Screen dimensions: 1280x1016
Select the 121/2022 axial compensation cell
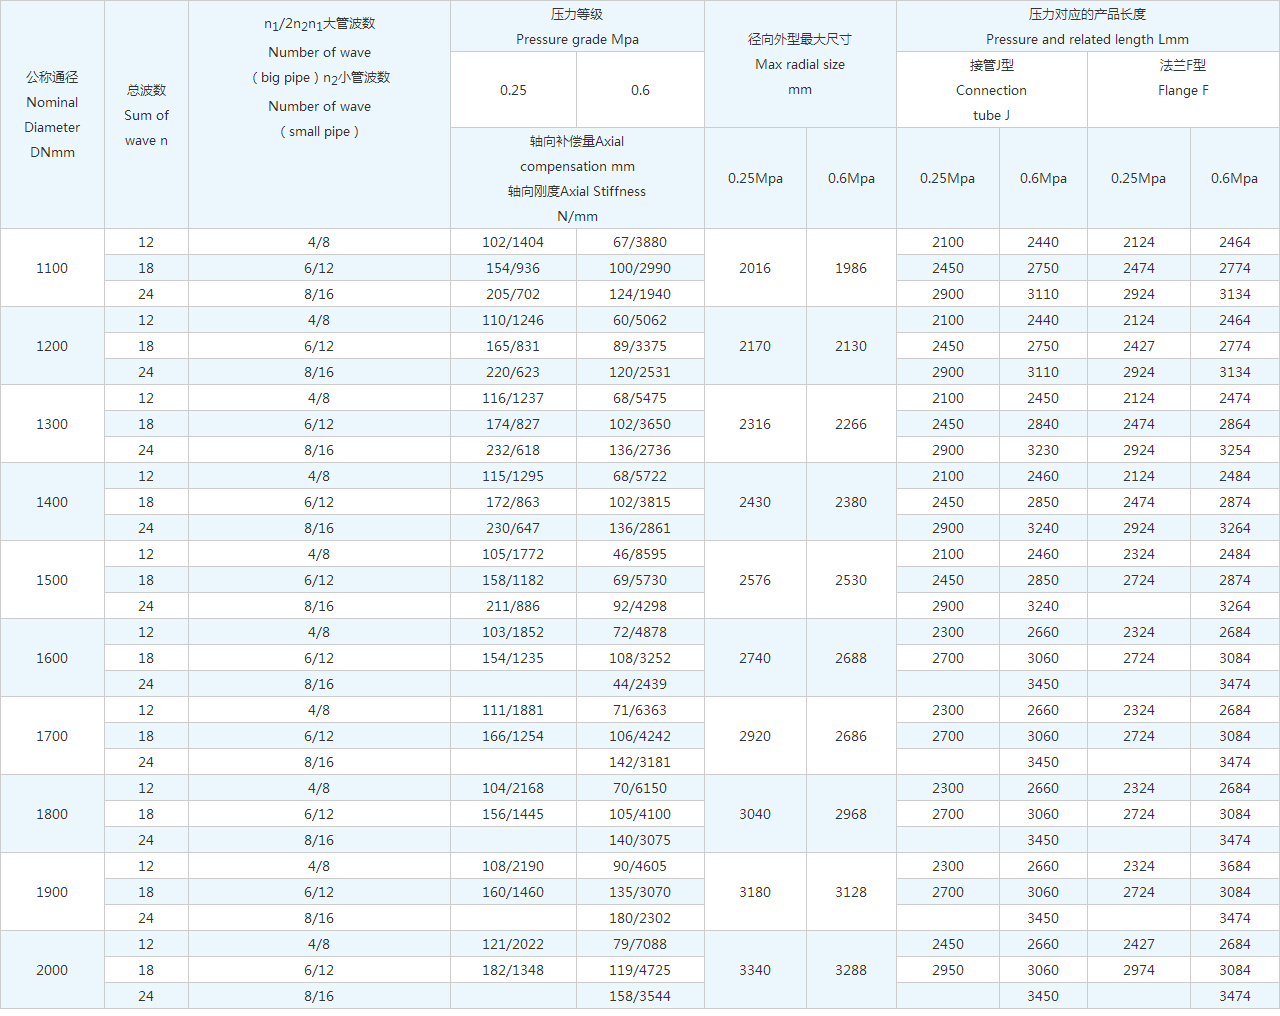click(513, 944)
